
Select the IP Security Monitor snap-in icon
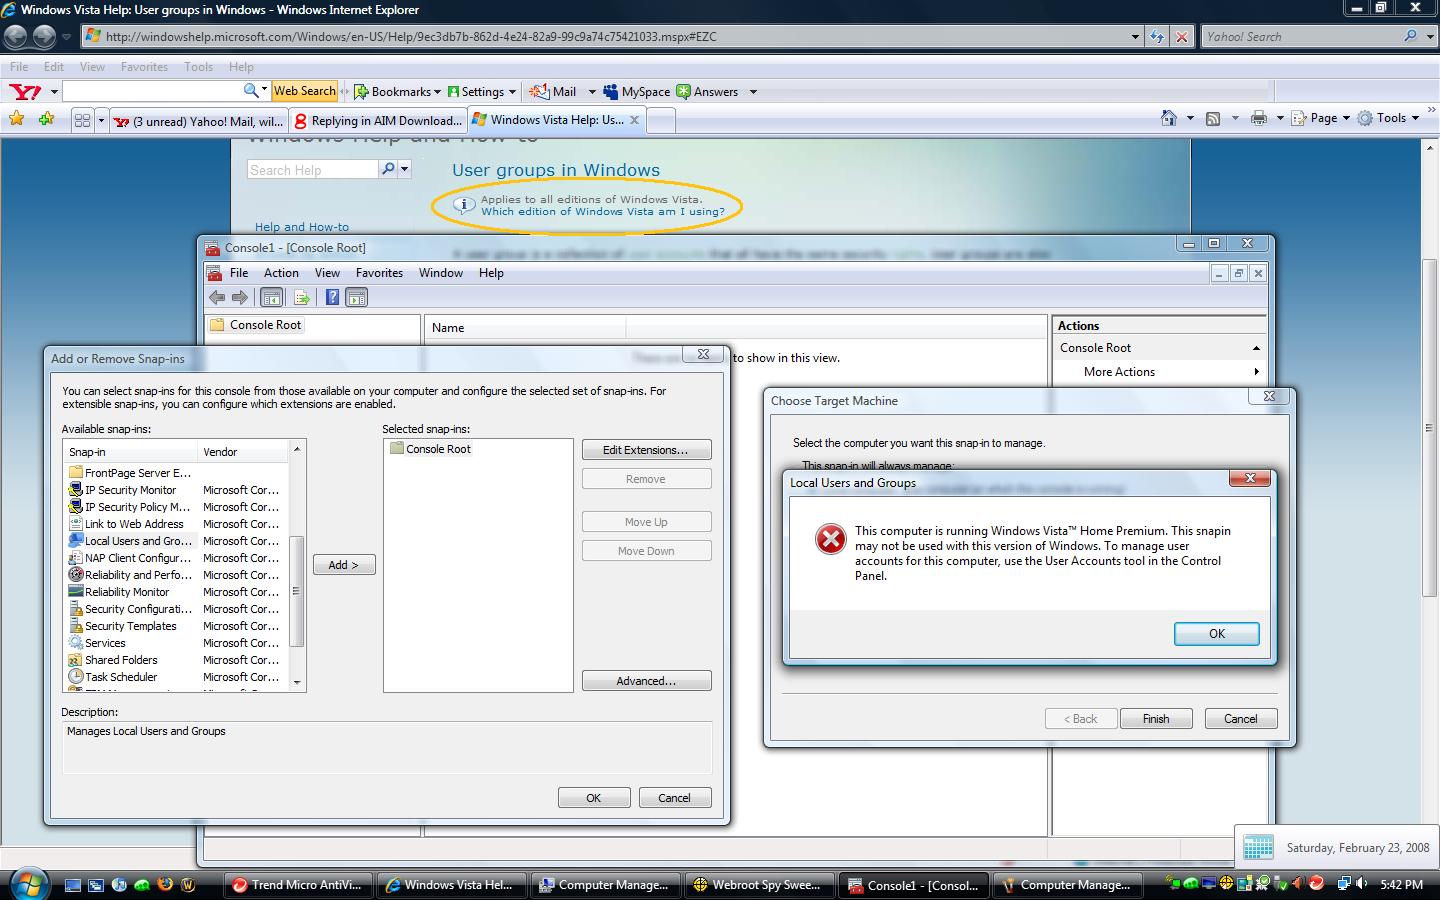click(76, 490)
